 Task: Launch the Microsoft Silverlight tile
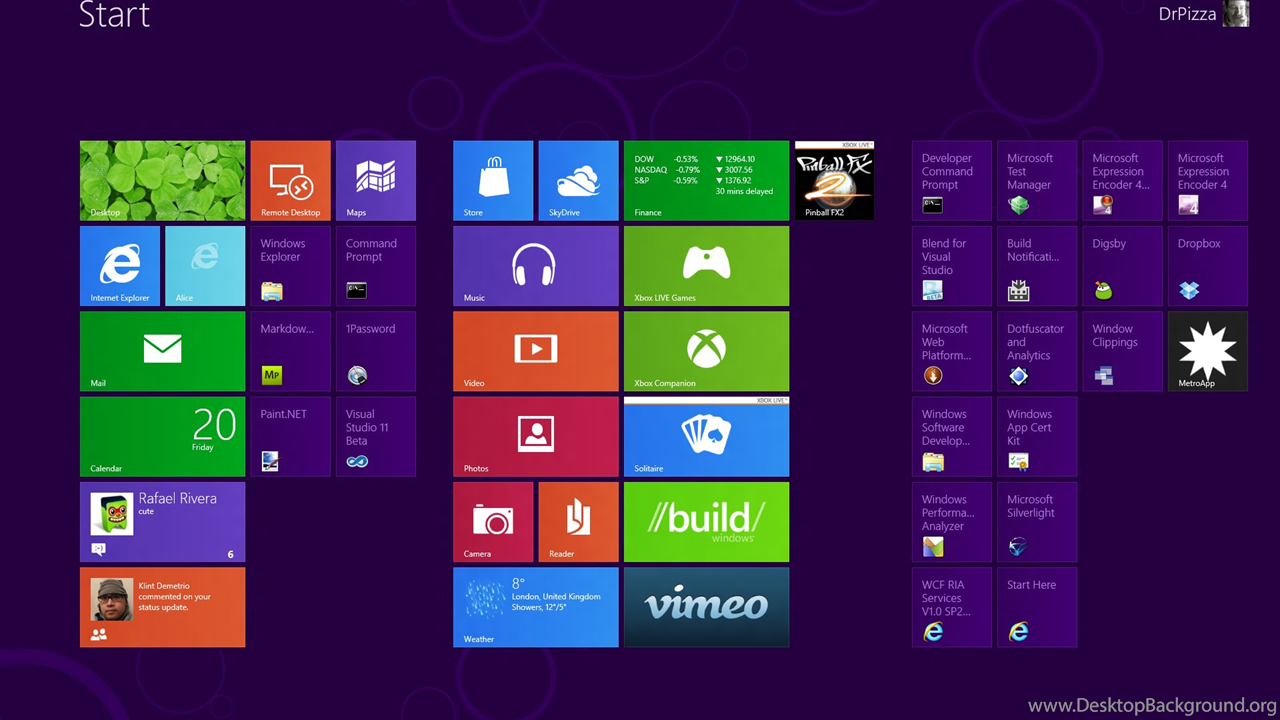coord(1037,522)
